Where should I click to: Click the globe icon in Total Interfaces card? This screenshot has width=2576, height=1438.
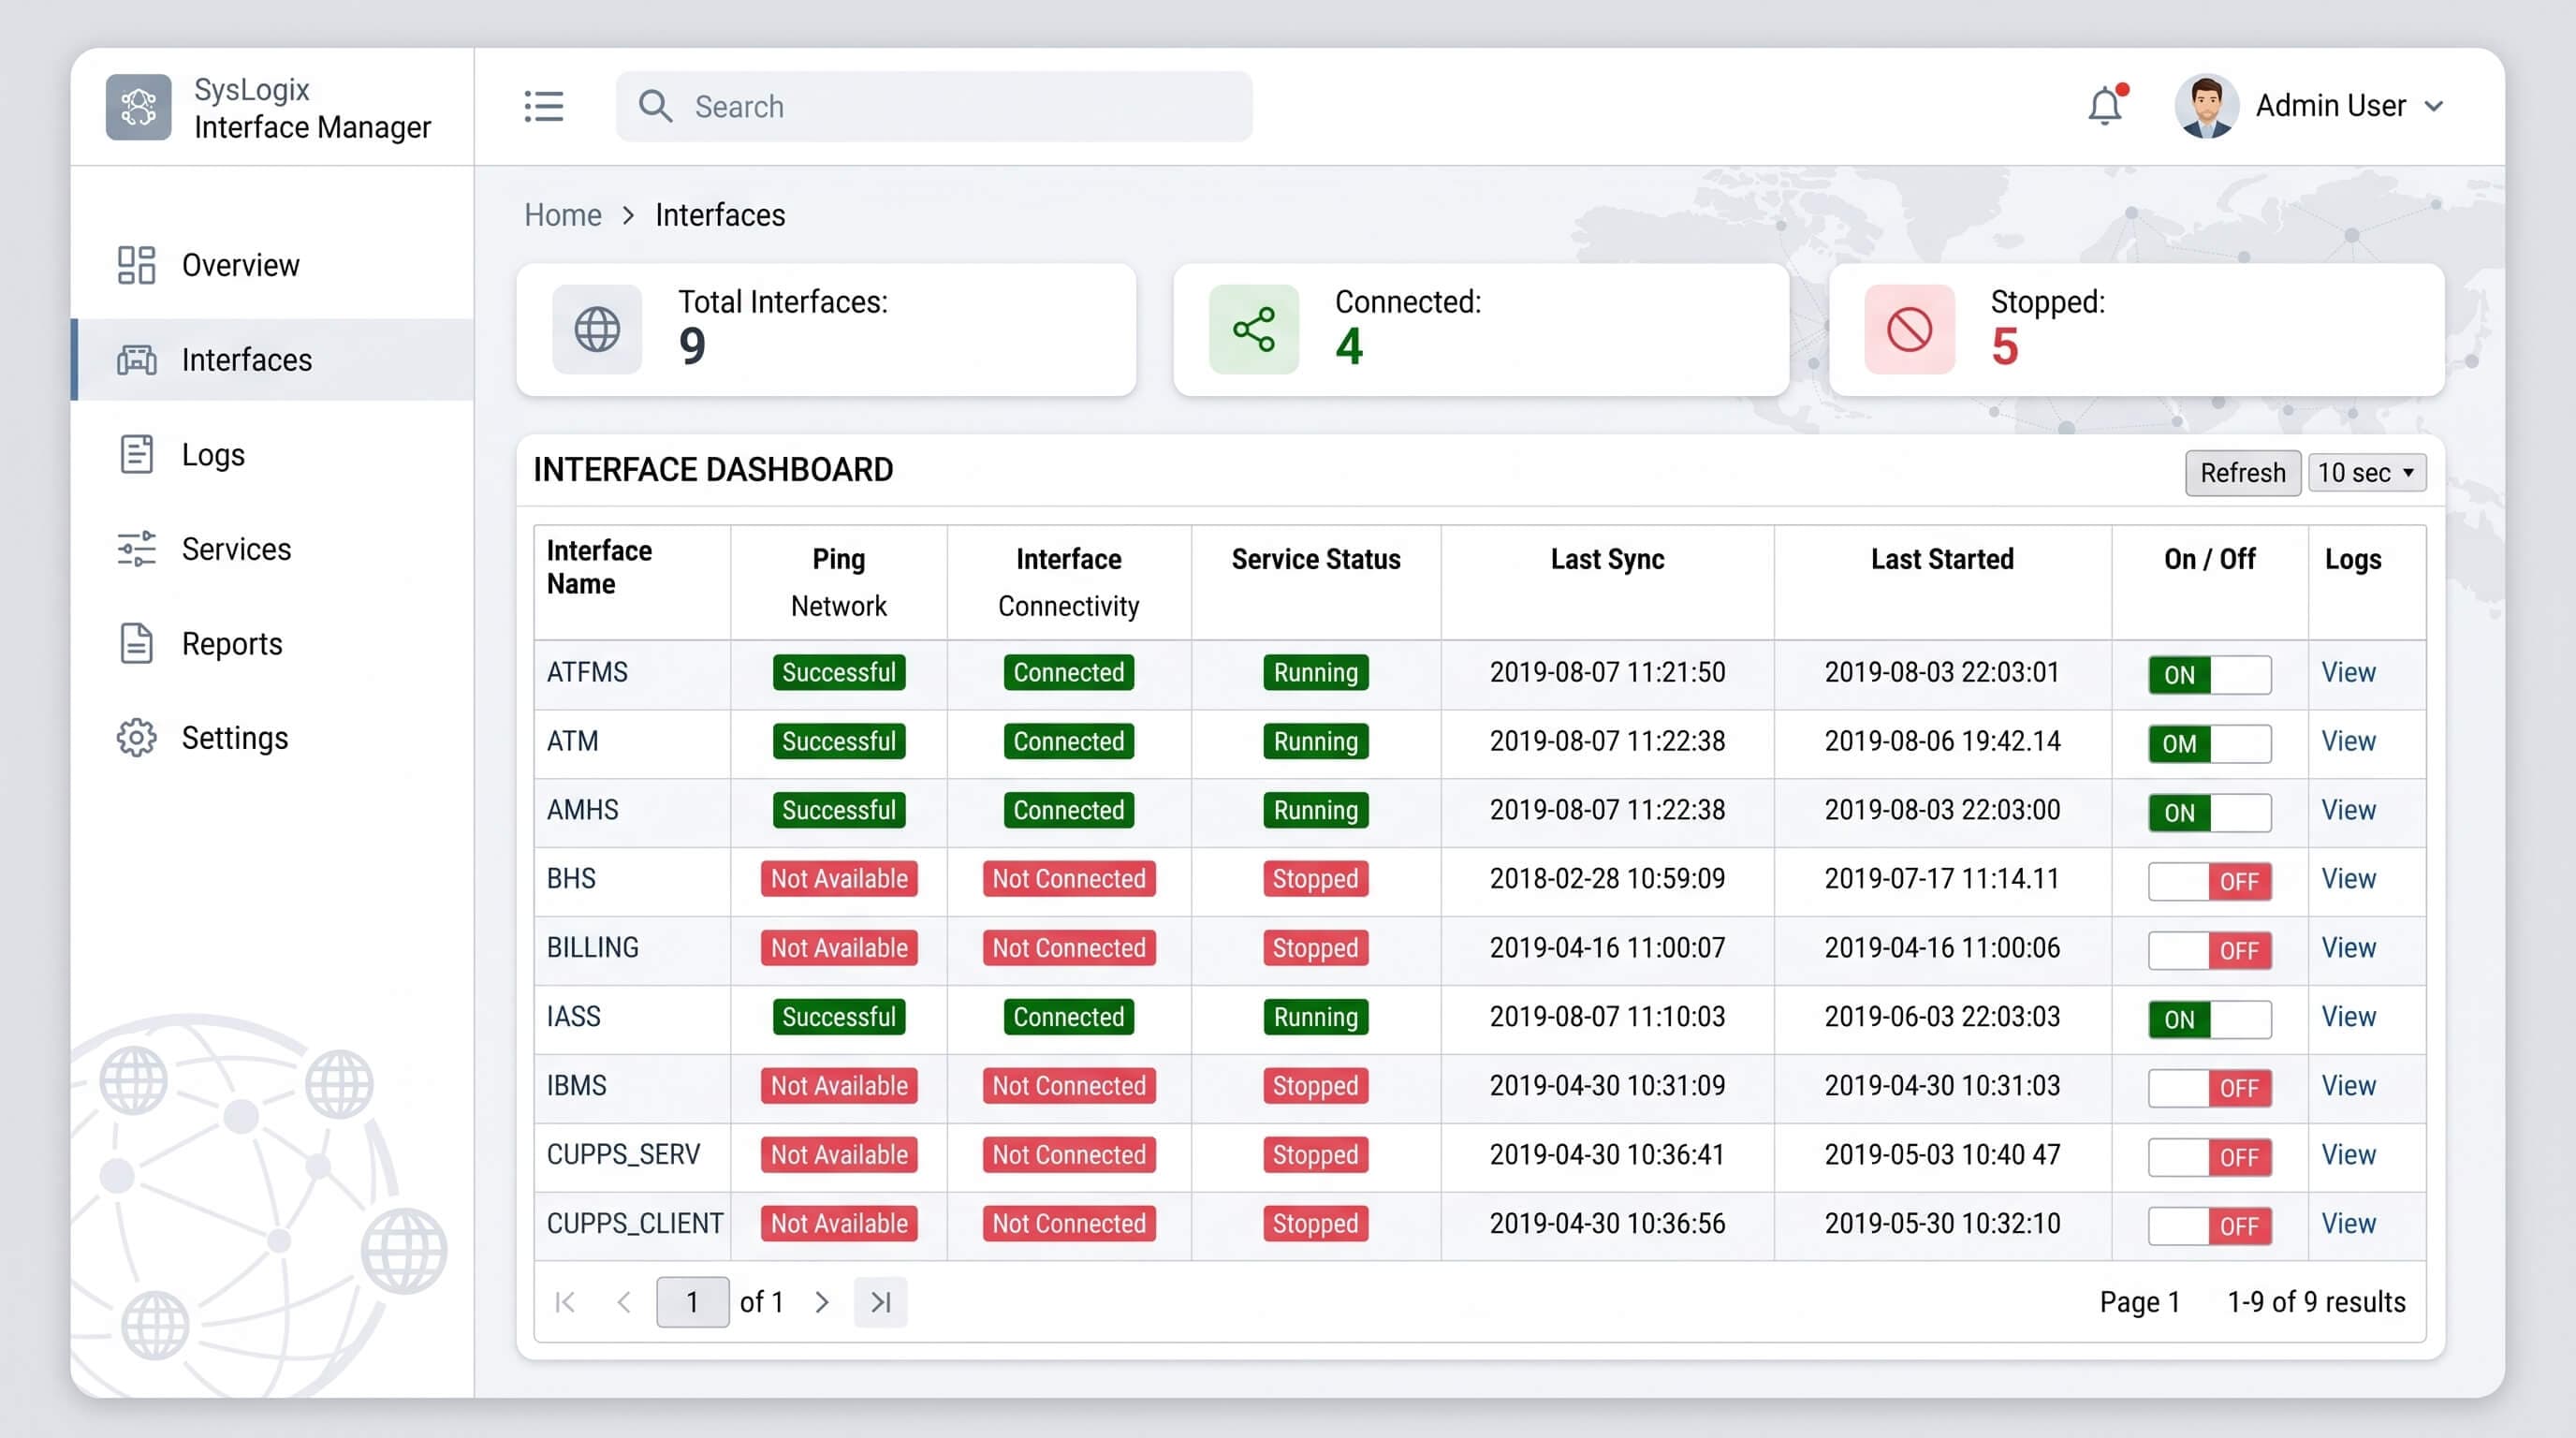coord(597,330)
